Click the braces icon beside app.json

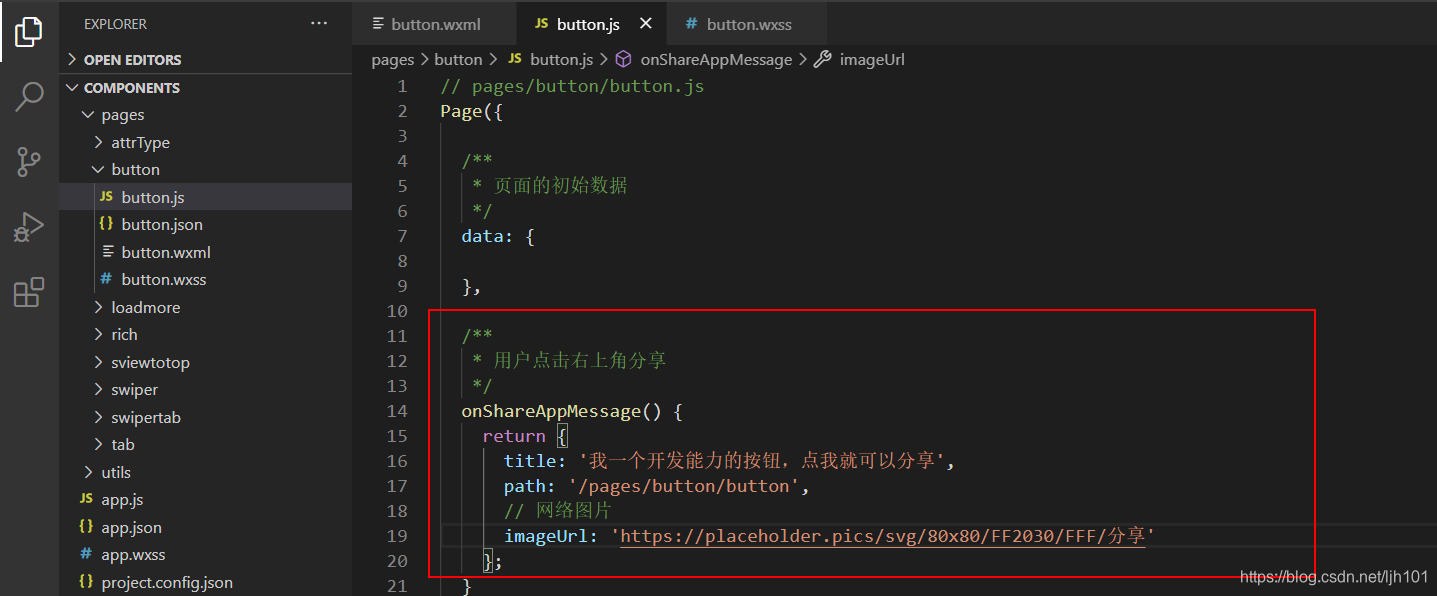coord(85,527)
